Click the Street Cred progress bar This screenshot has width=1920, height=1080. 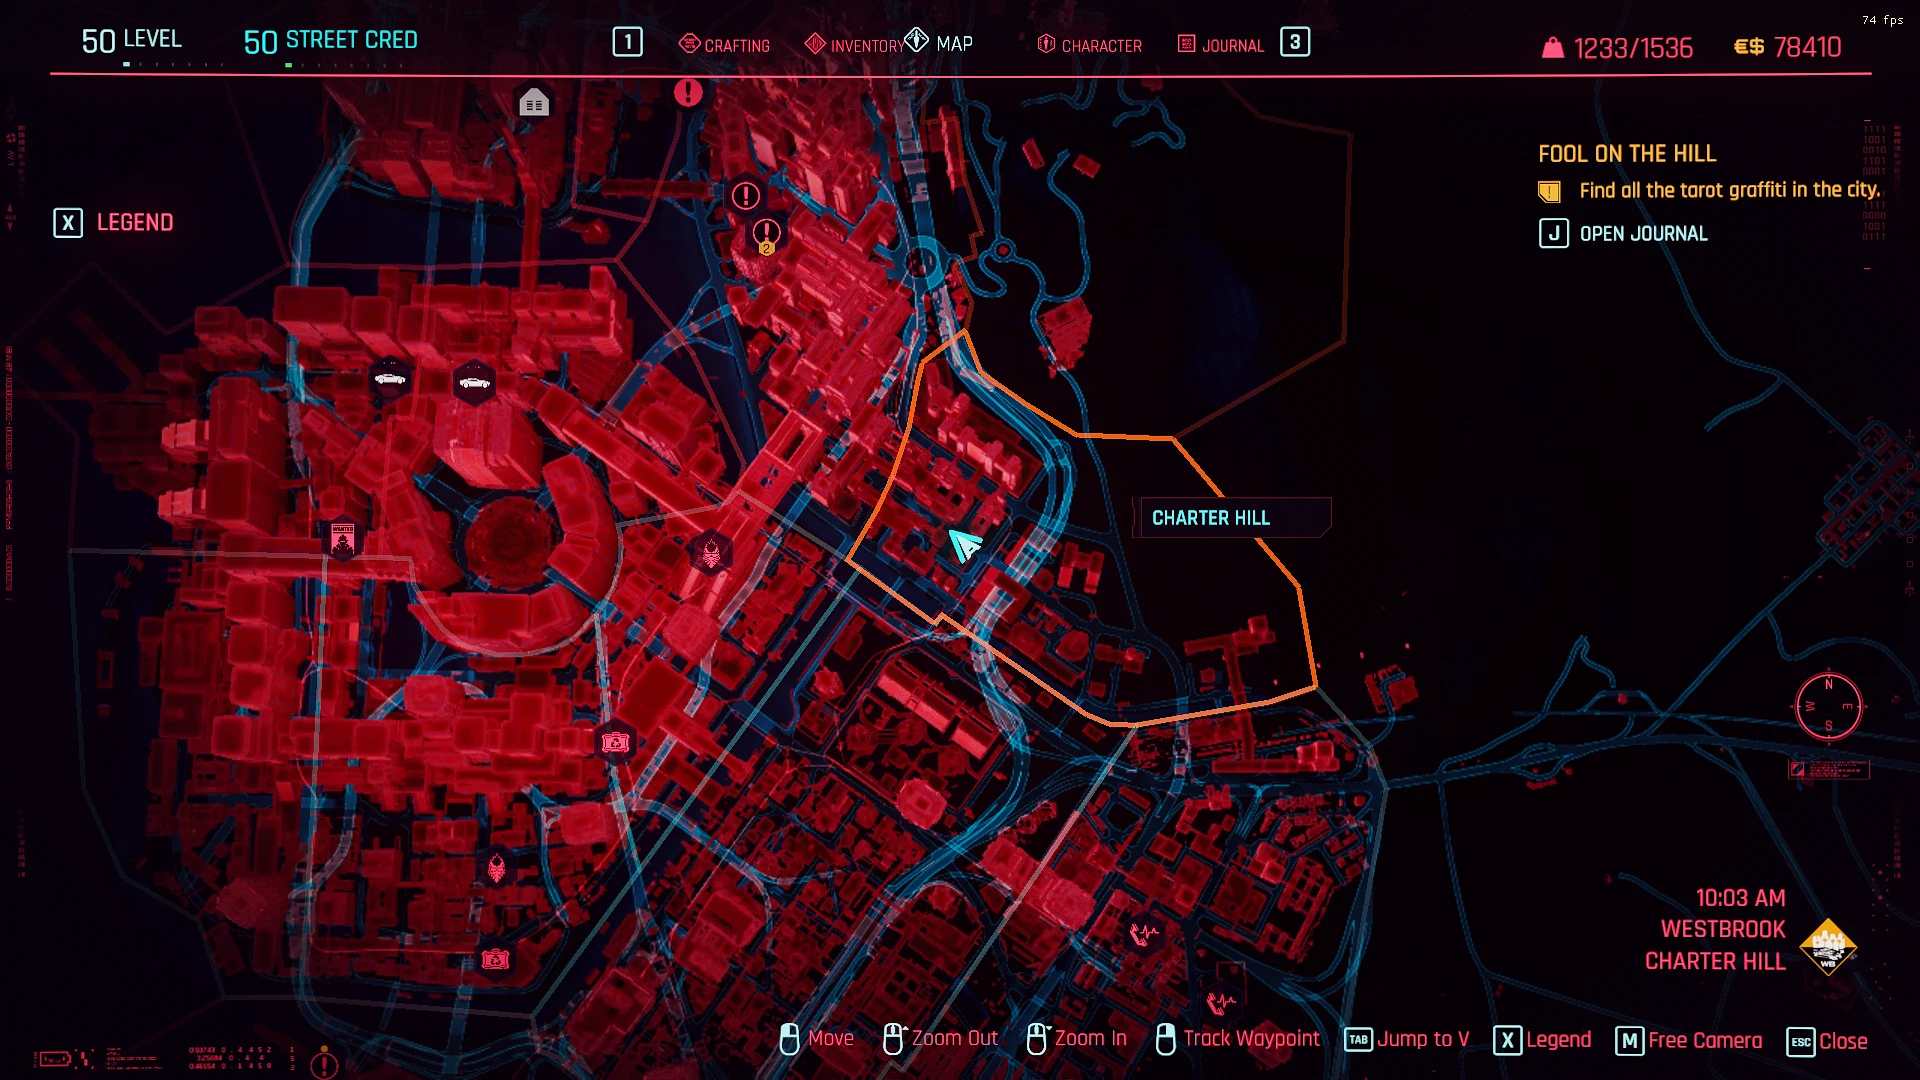point(343,65)
